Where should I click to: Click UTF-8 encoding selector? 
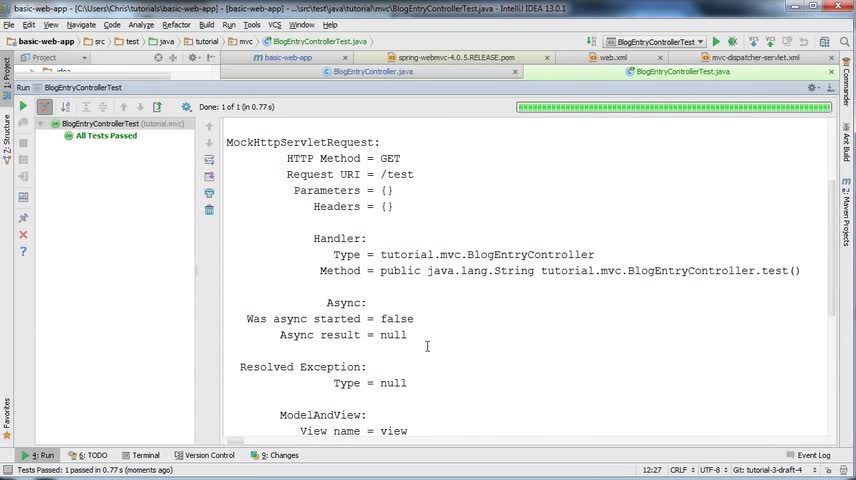pyautogui.click(x=714, y=470)
